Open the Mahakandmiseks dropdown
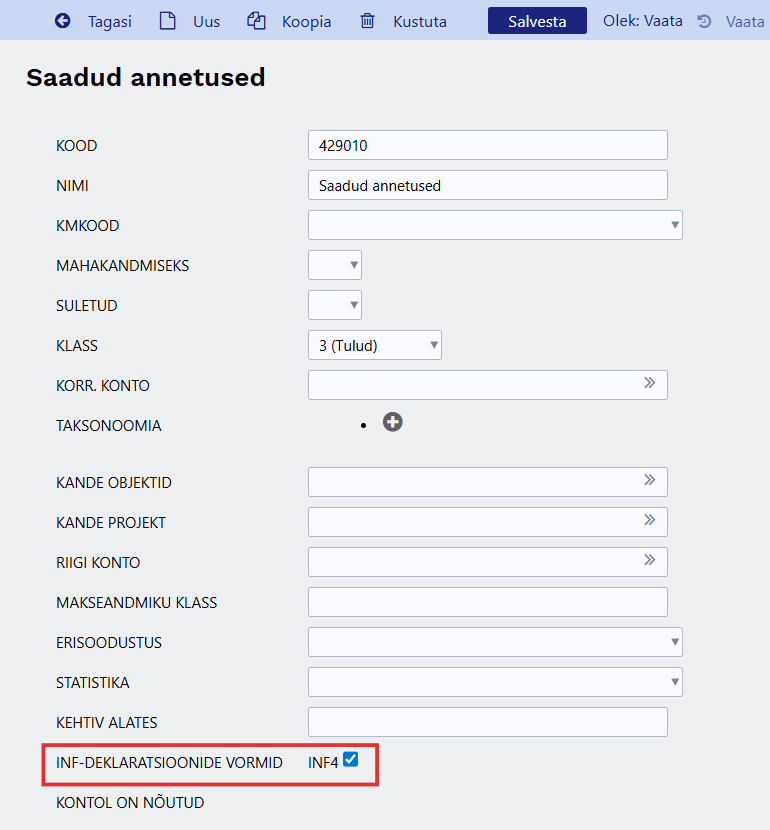 click(335, 265)
